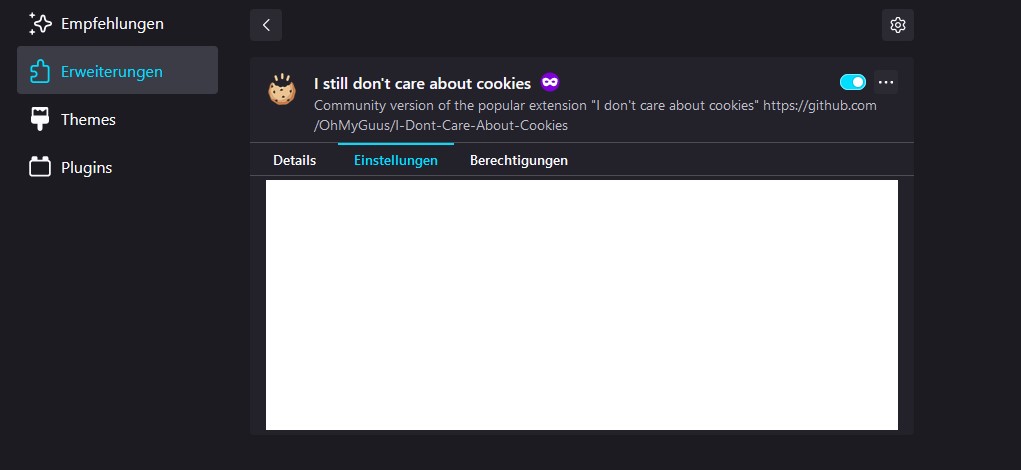Click the github.com URL in the description
This screenshot has height=470, width=1021.
click(x=595, y=115)
